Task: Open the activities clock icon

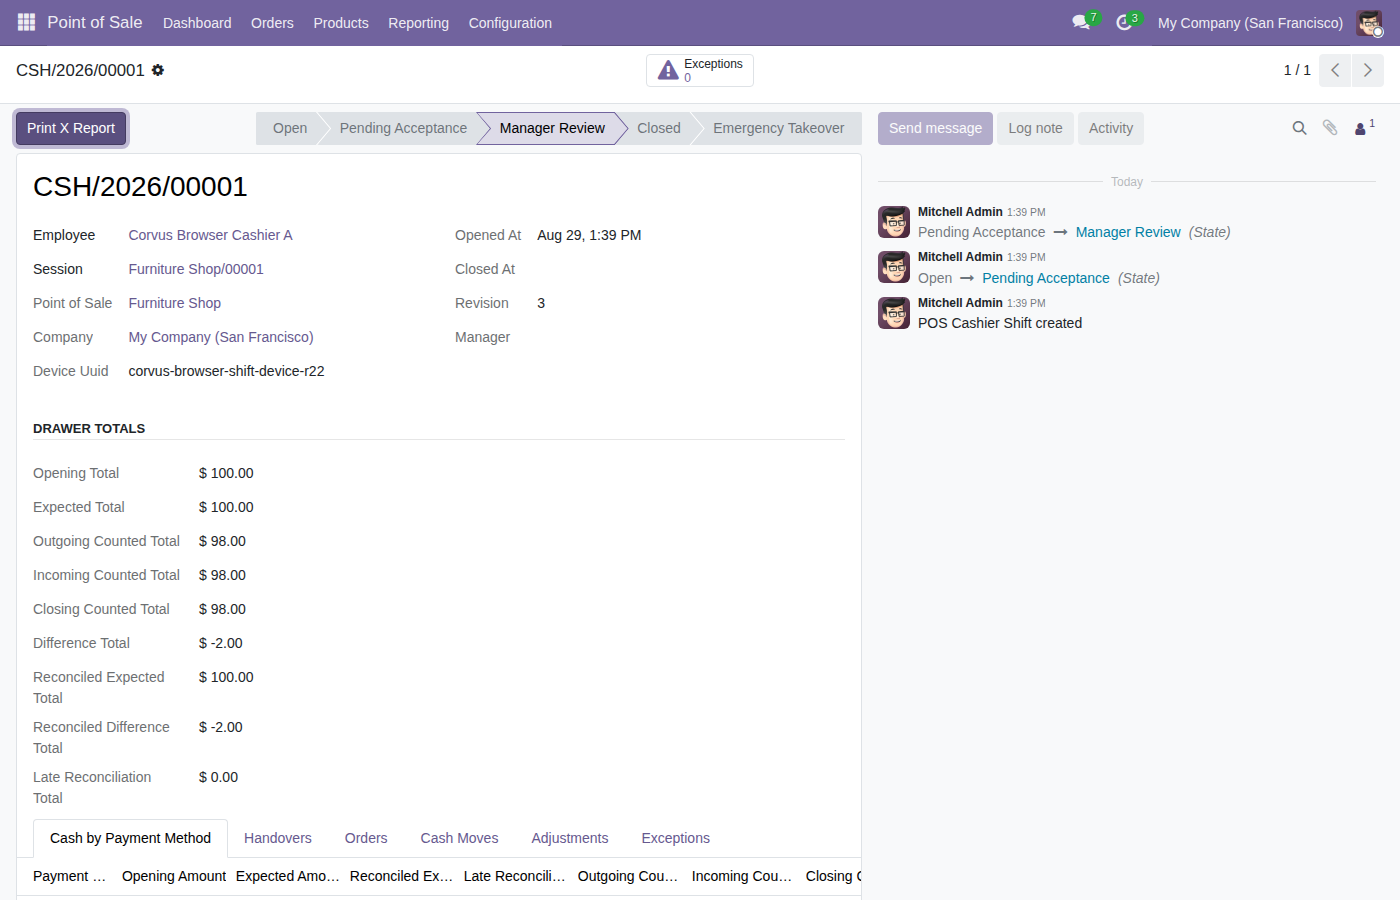Action: [x=1124, y=22]
